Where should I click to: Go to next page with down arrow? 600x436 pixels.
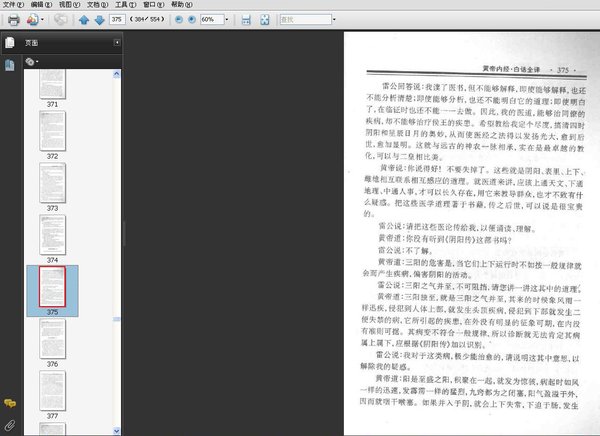[99, 20]
